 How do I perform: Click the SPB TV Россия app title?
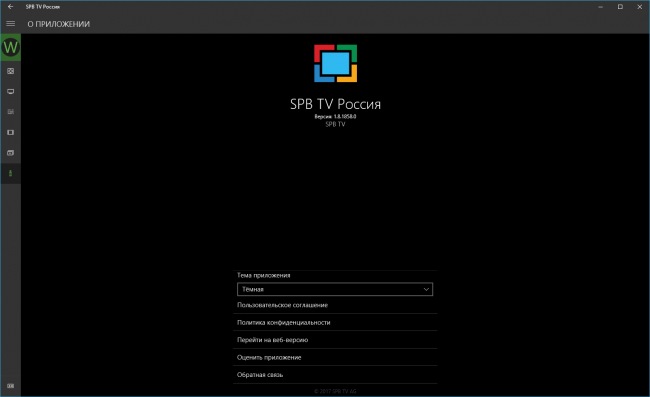tap(335, 104)
